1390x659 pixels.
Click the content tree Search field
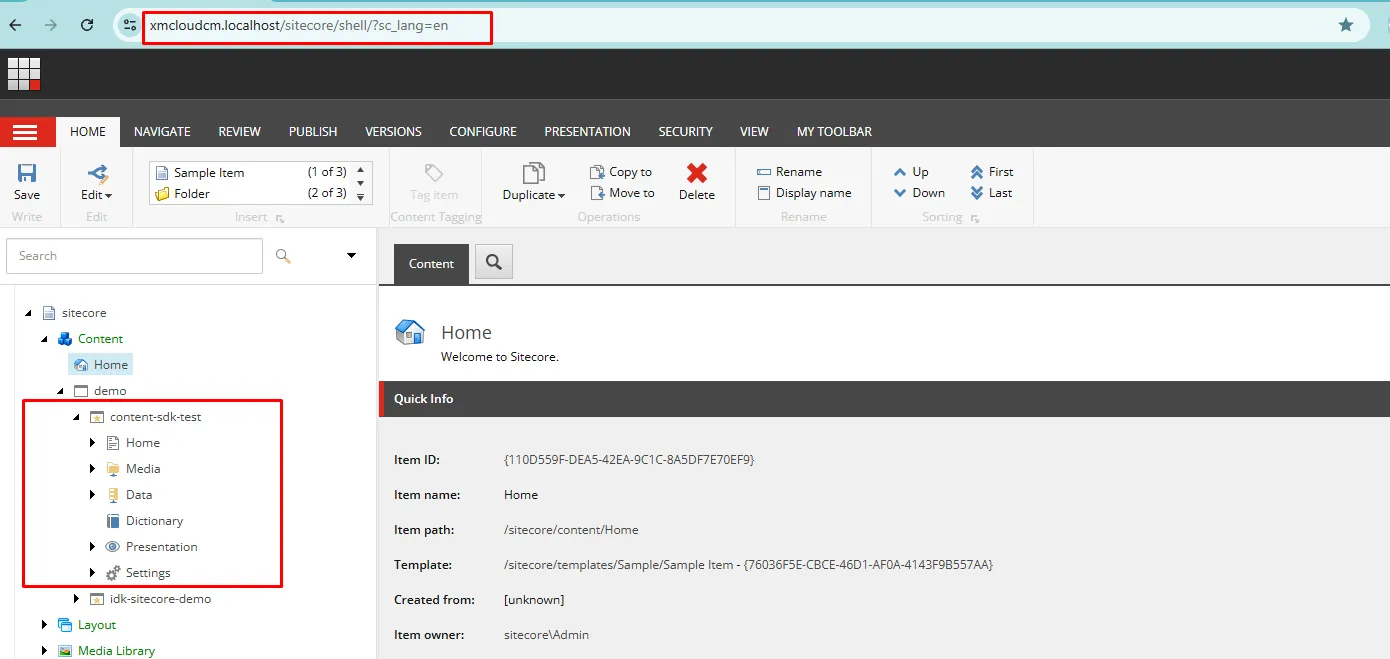click(134, 256)
